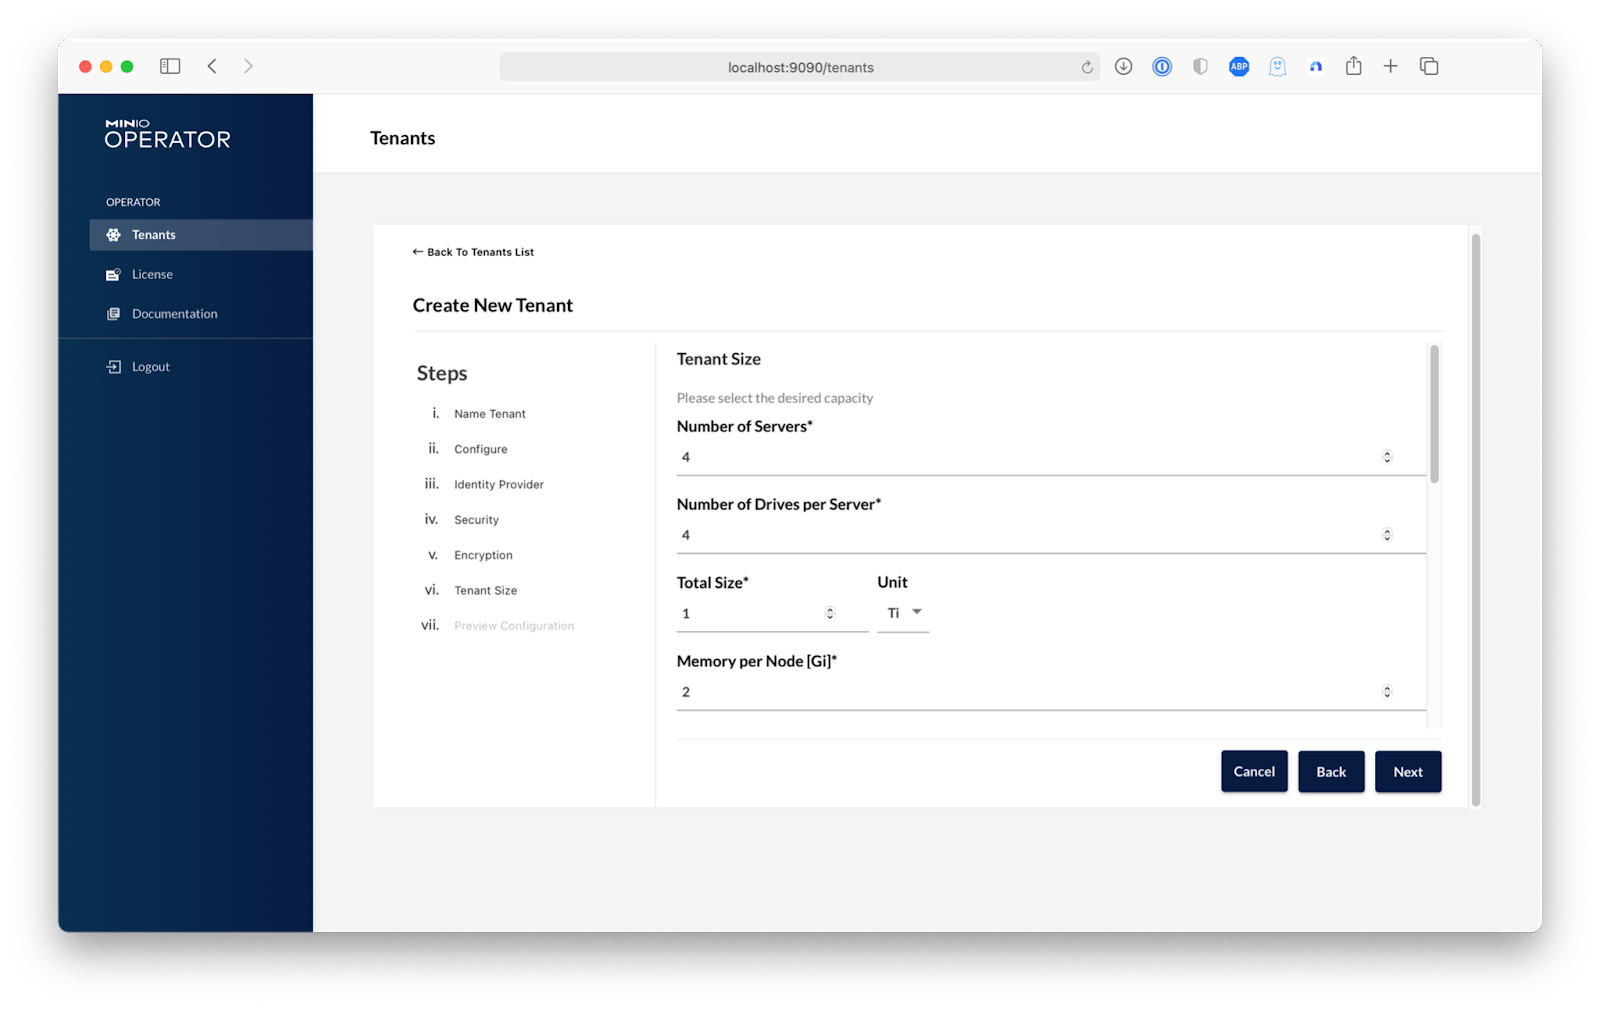Click the Tenant Size form scrollbar

click(1434, 415)
